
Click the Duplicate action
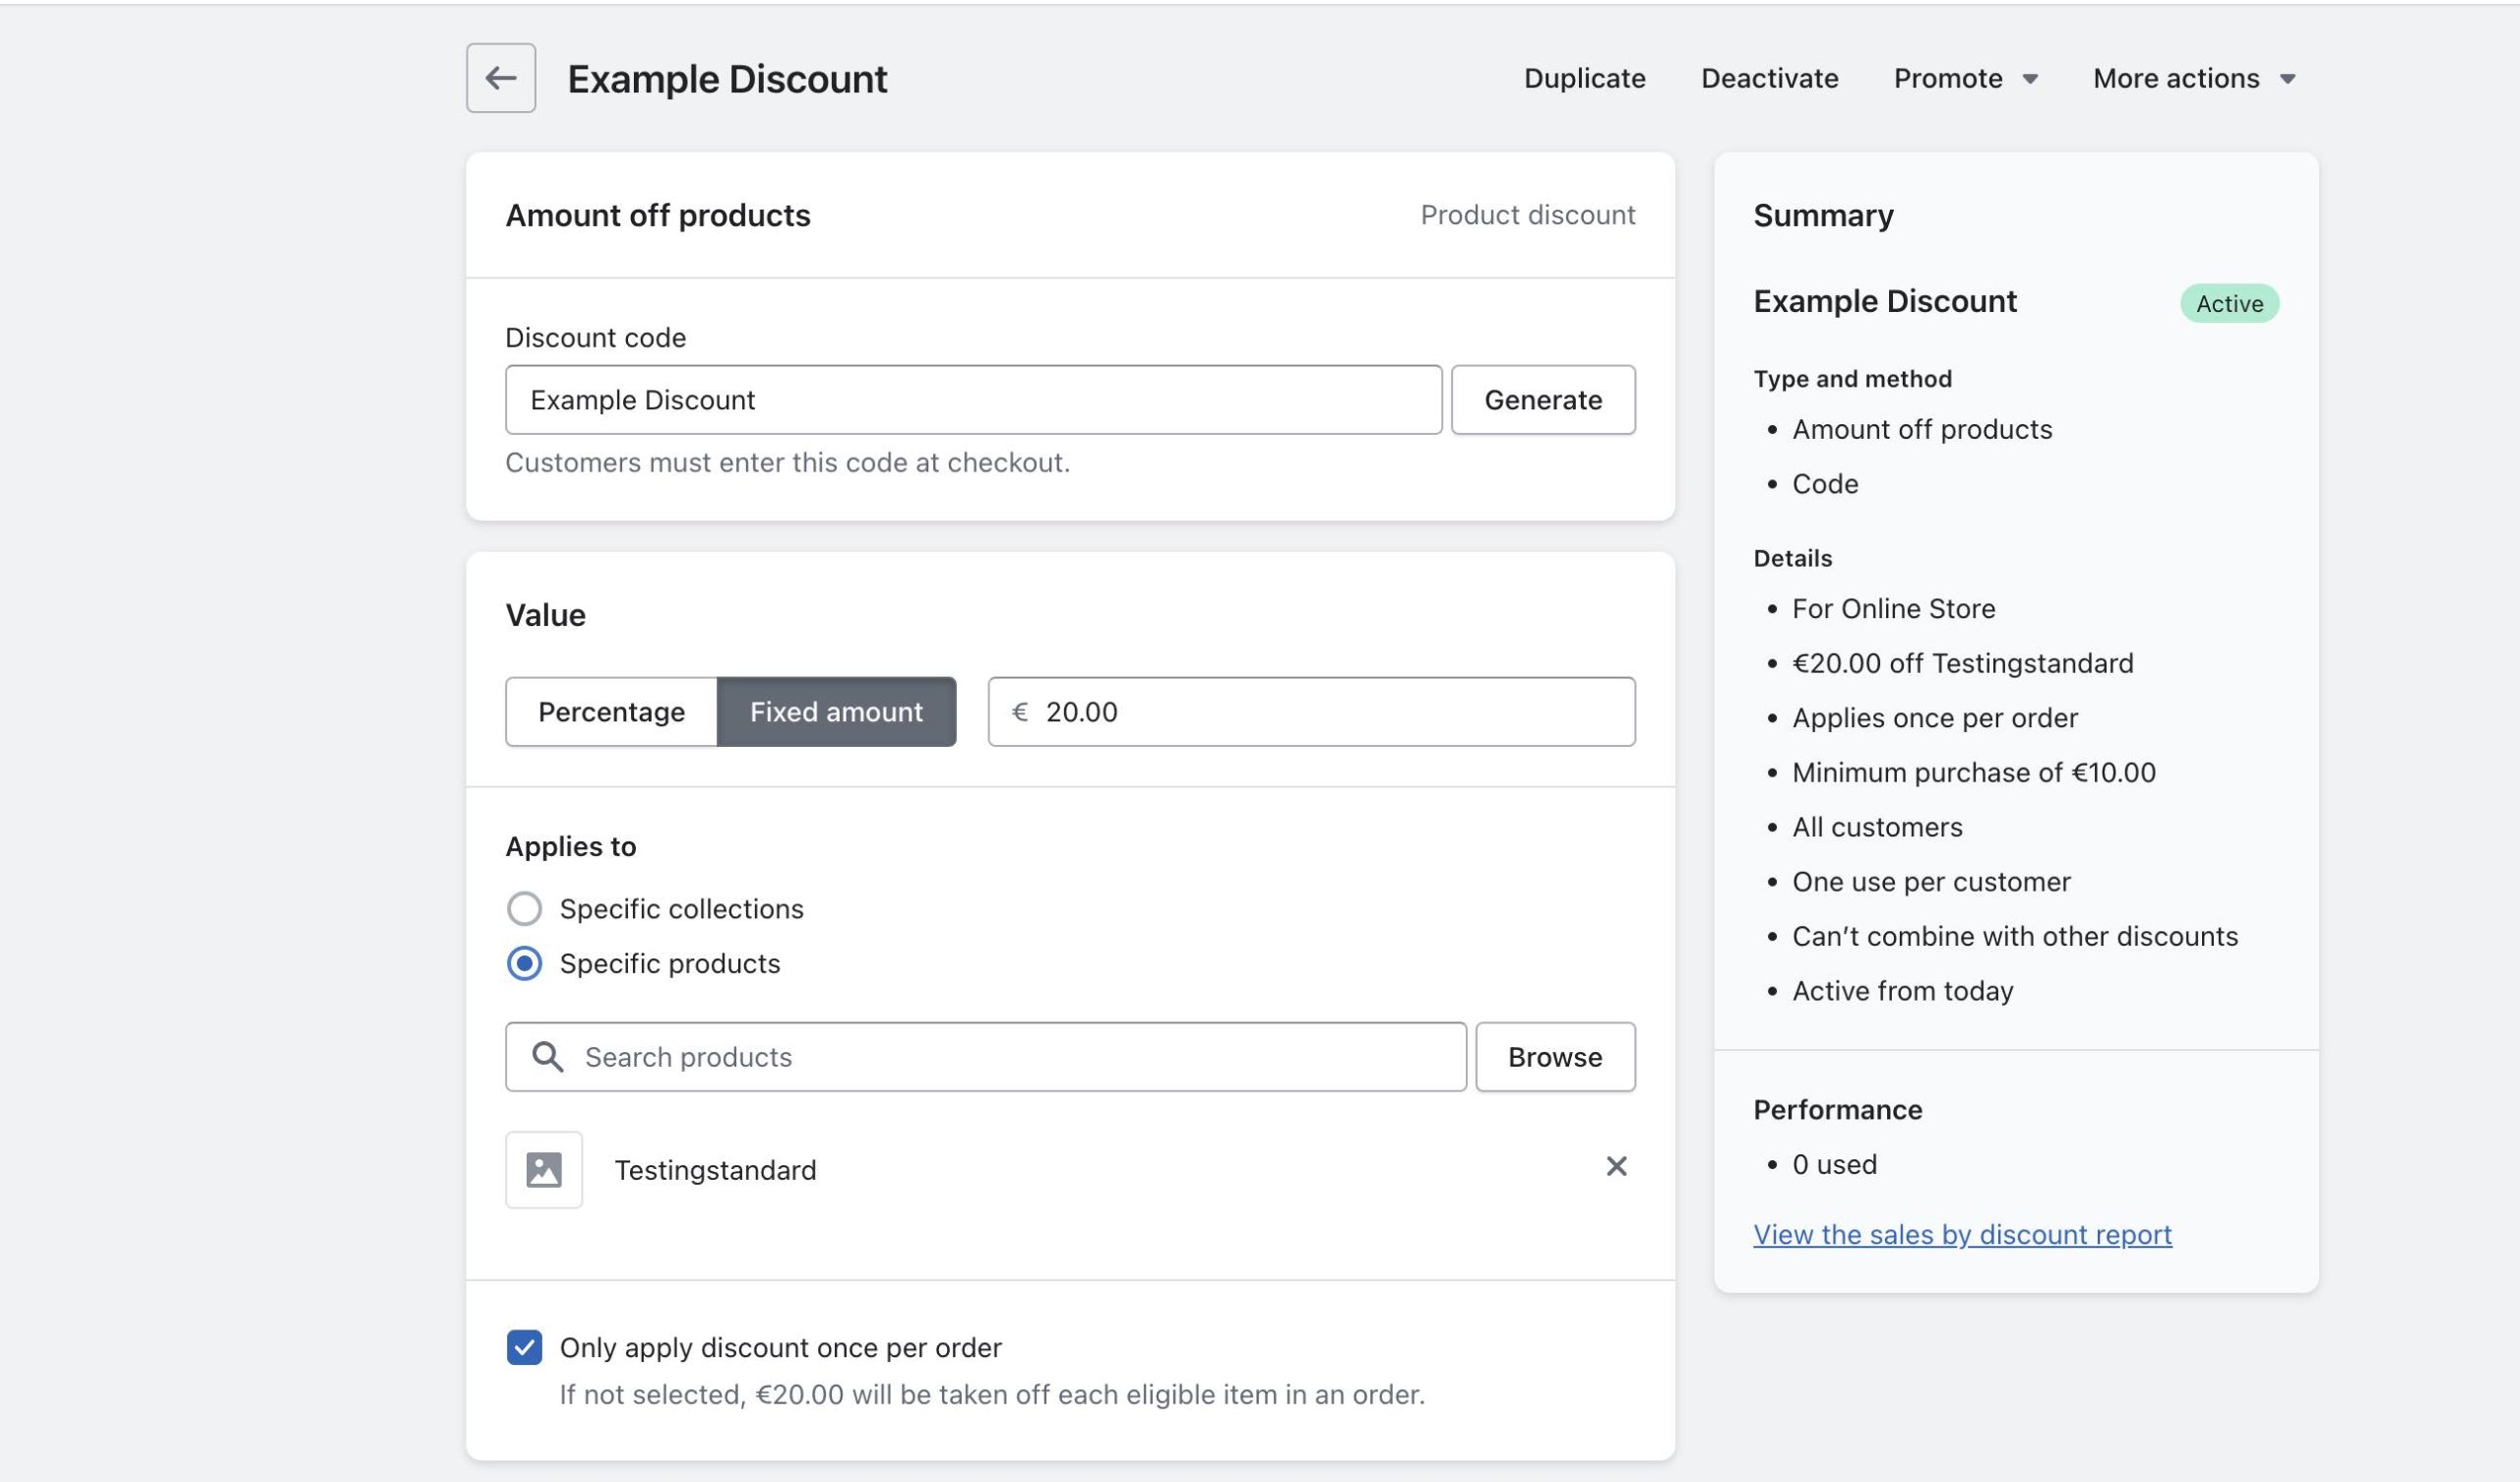[1584, 78]
